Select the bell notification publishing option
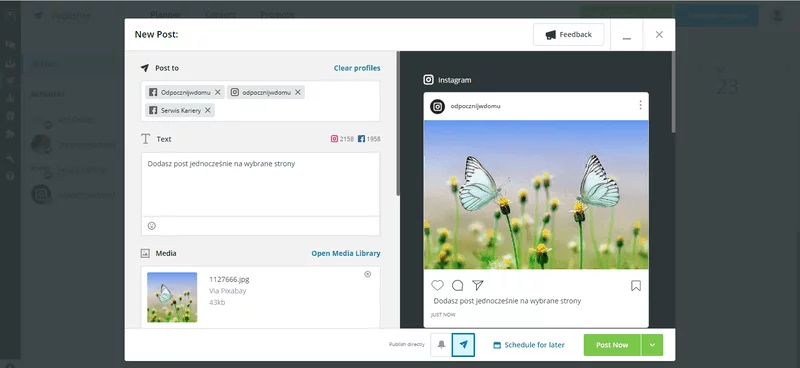The width and height of the screenshot is (800, 368). (441, 345)
